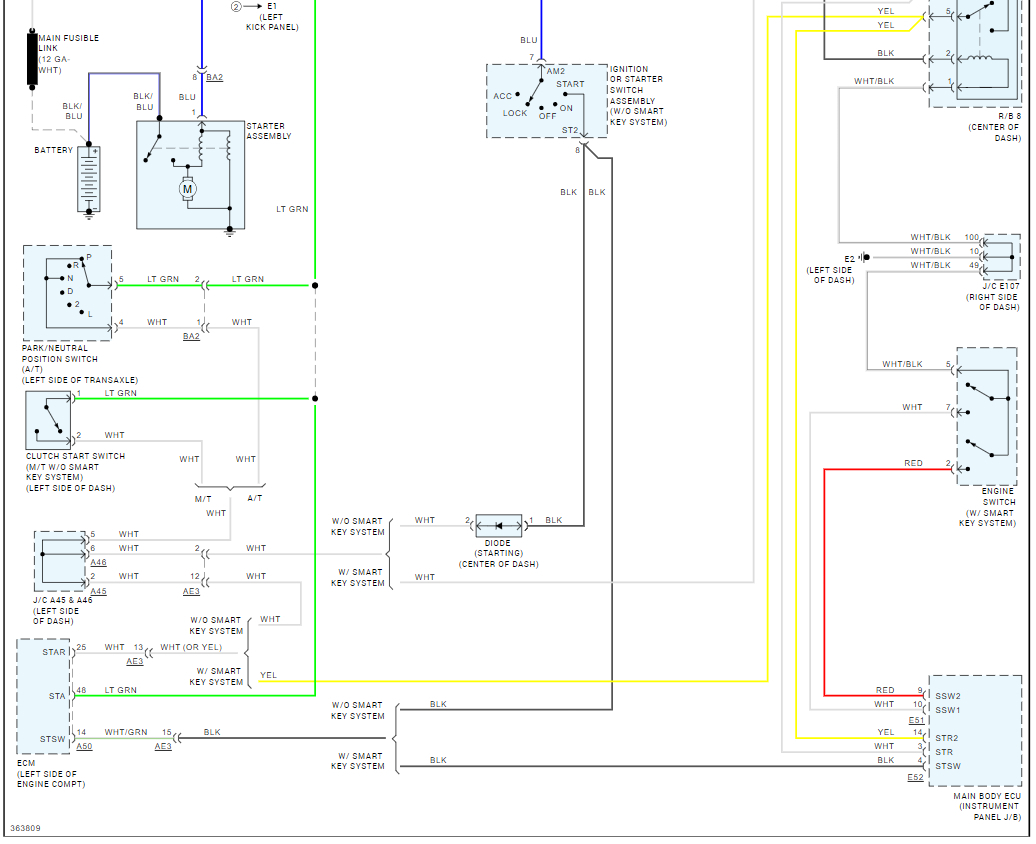Click the starting diode symbol
The width and height of the screenshot is (1036, 844).
pos(499,526)
